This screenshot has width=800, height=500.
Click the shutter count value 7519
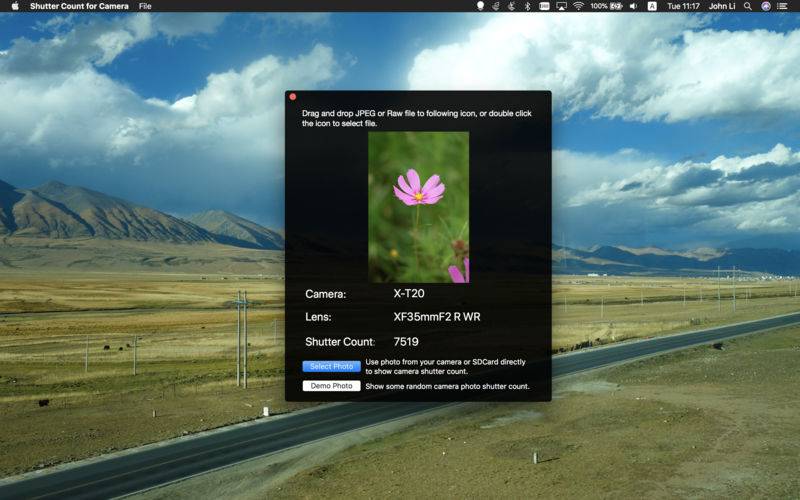click(x=406, y=341)
